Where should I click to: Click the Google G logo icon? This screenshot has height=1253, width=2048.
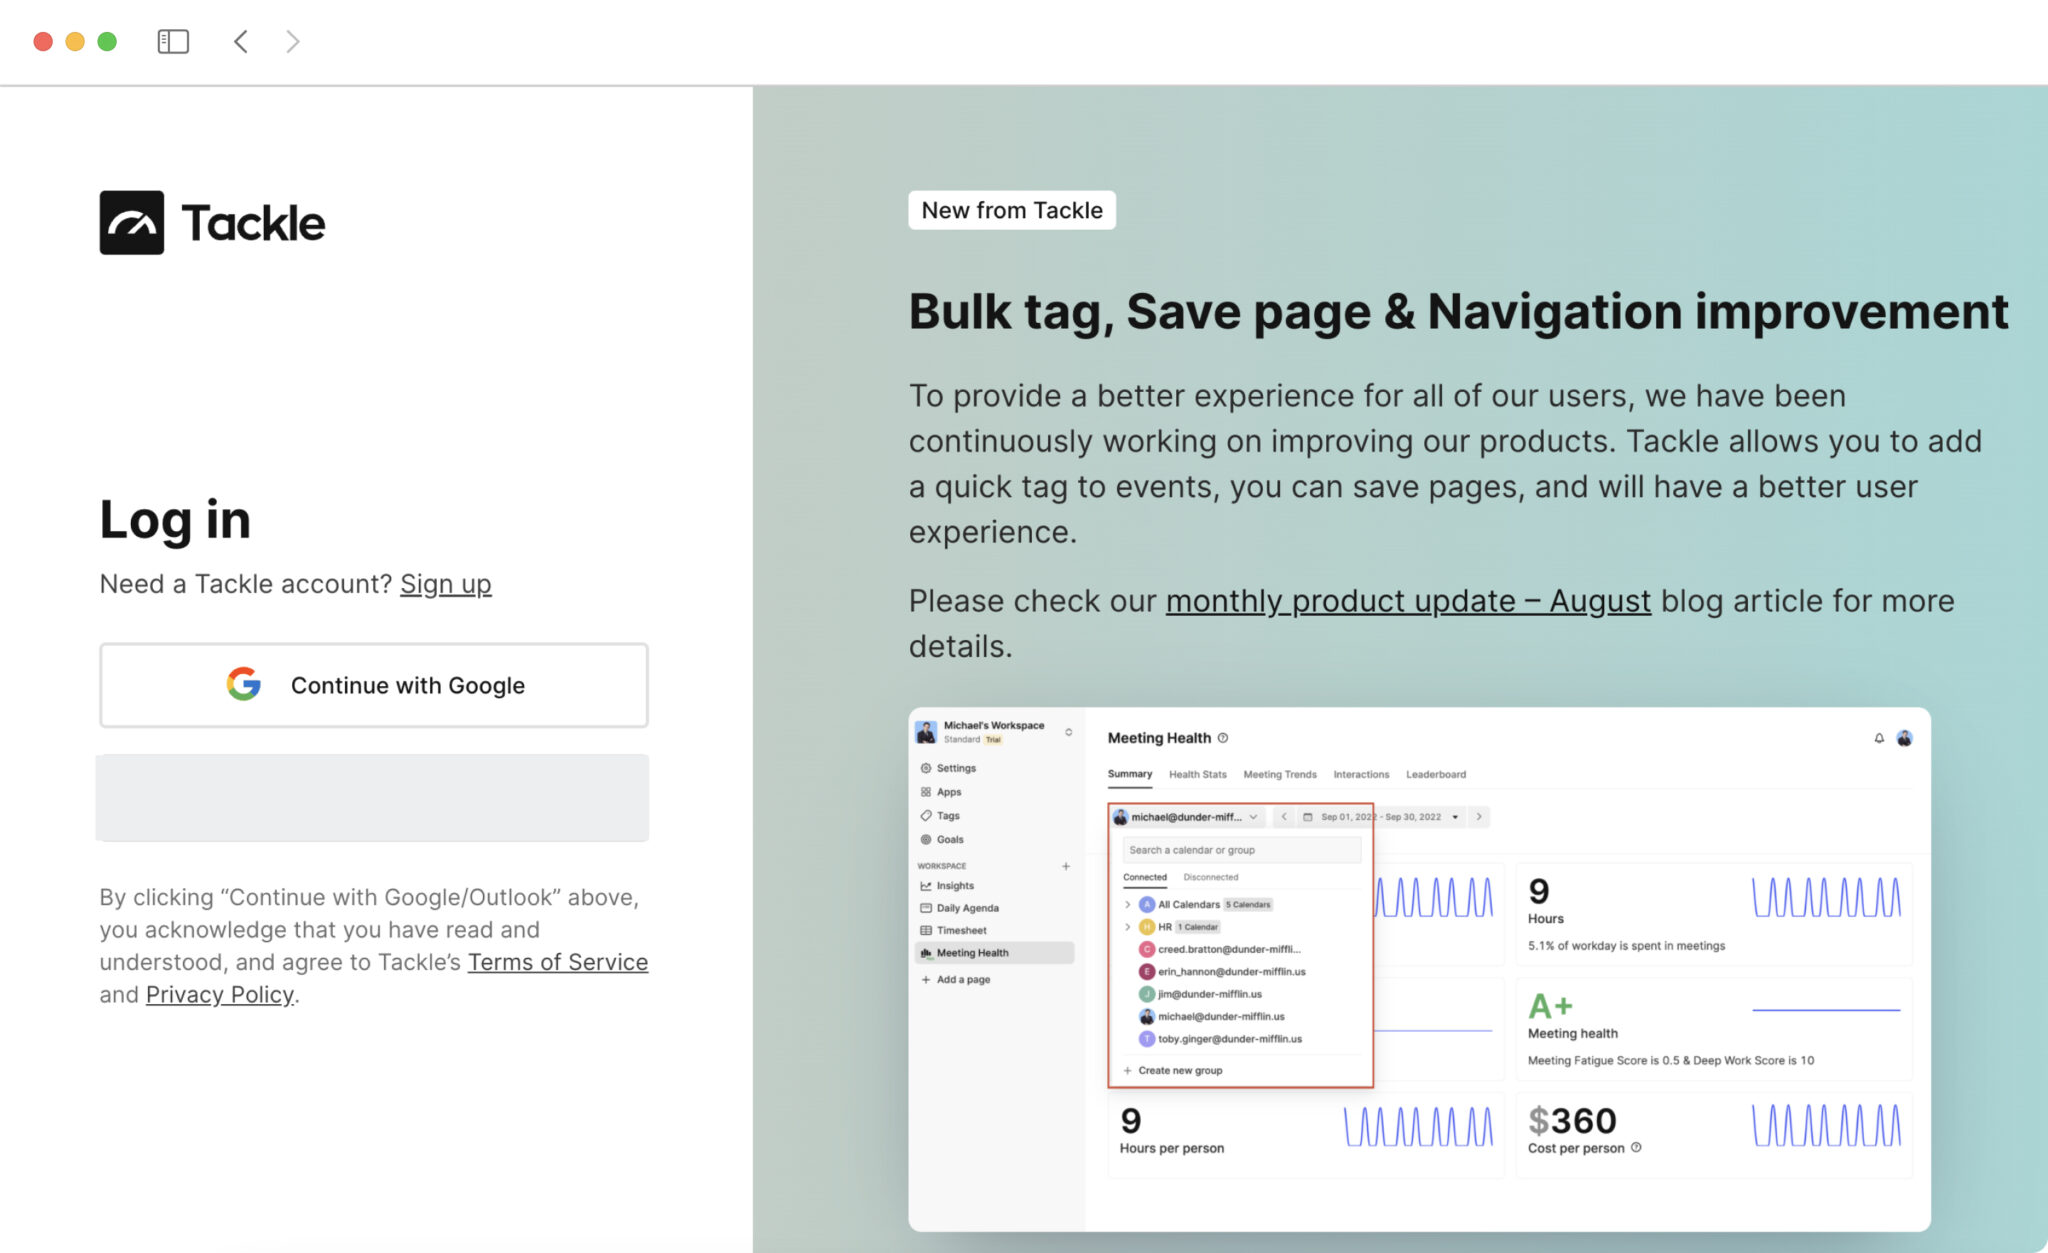coord(243,685)
